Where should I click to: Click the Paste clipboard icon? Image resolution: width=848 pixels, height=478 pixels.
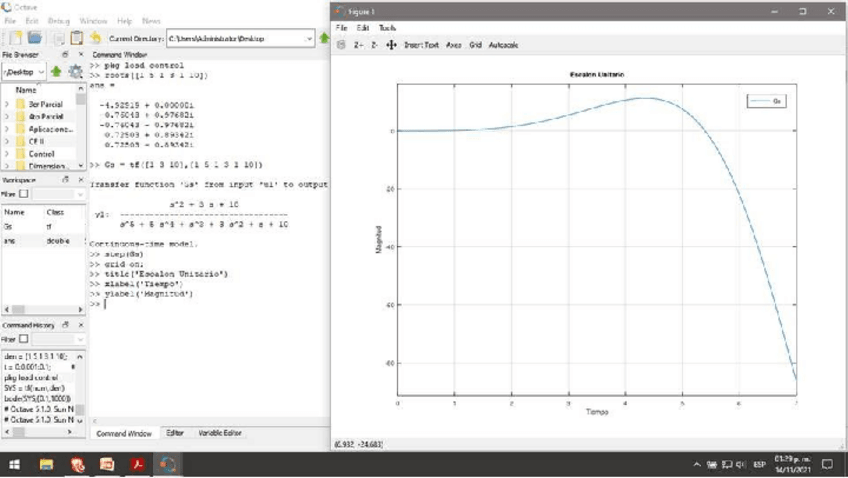click(77, 38)
